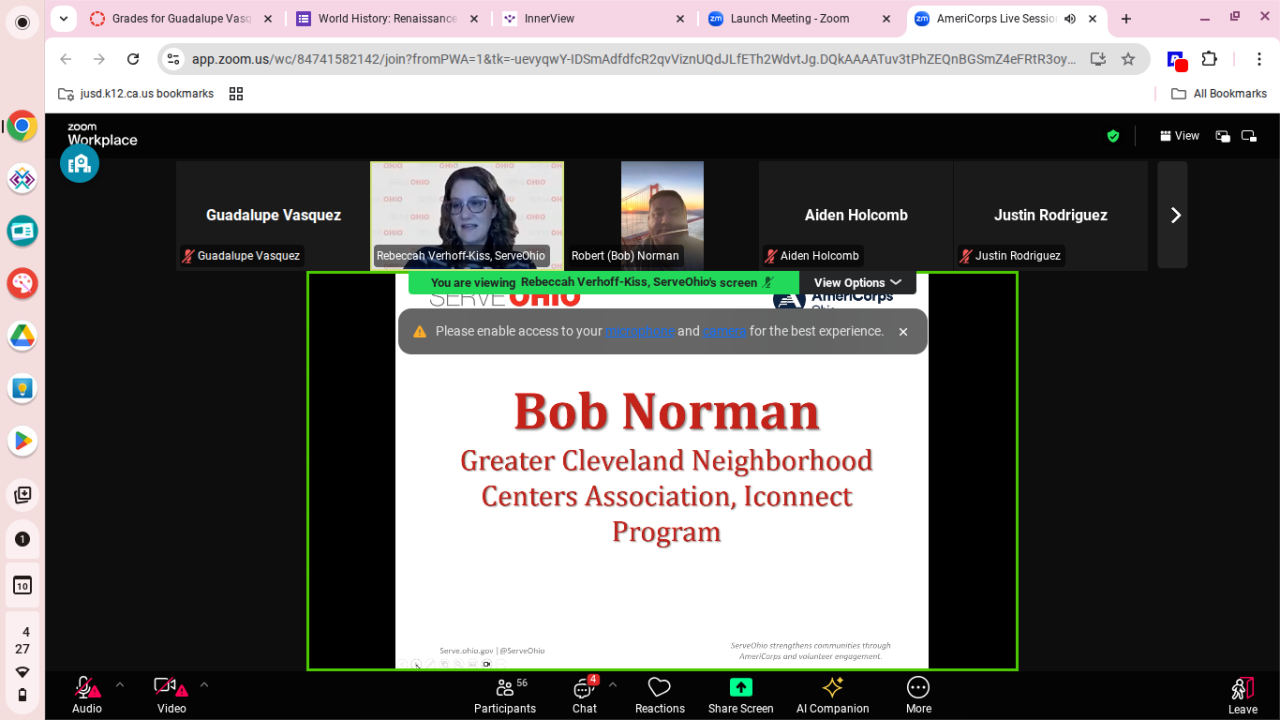Open the Participants panel

(x=505, y=696)
